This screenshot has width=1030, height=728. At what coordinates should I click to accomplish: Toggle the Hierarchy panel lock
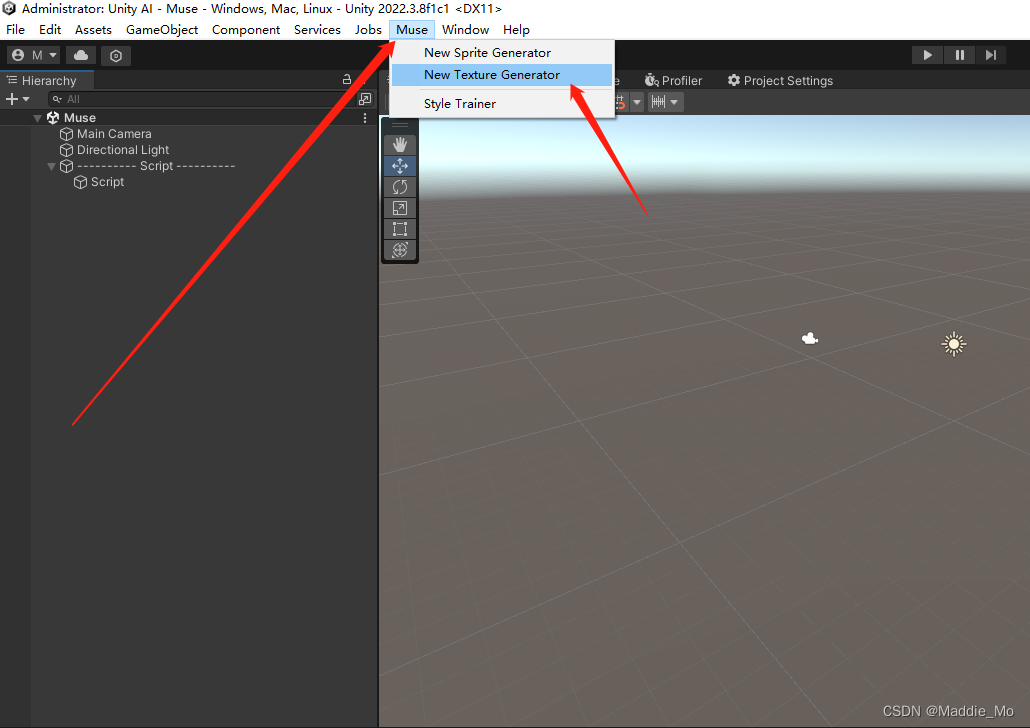[347, 80]
